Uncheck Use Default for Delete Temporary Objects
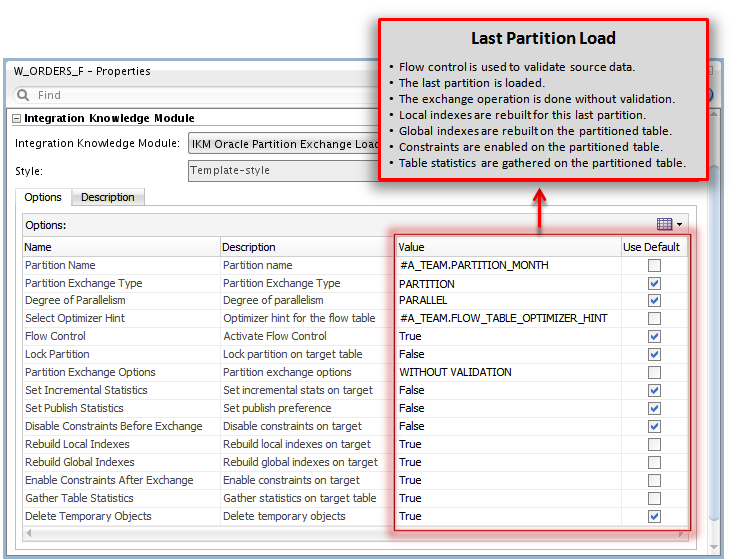This screenshot has width=736, height=560. tap(654, 516)
